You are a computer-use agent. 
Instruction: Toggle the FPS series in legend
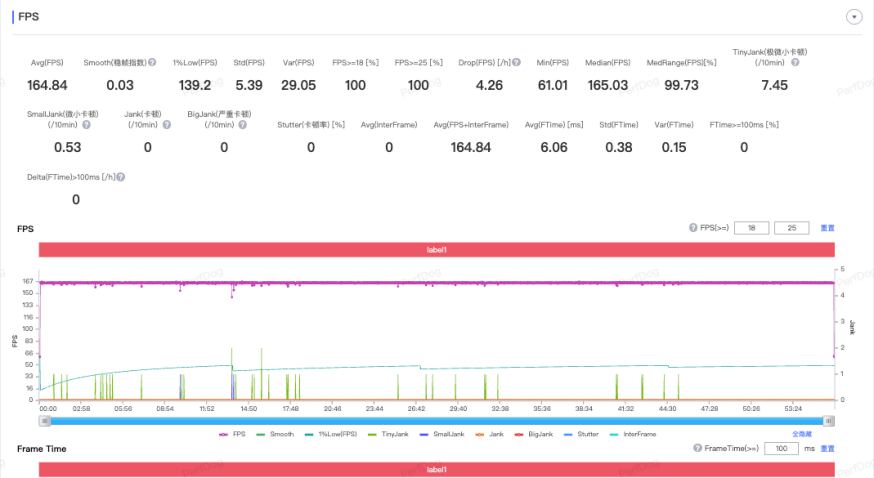(x=232, y=434)
